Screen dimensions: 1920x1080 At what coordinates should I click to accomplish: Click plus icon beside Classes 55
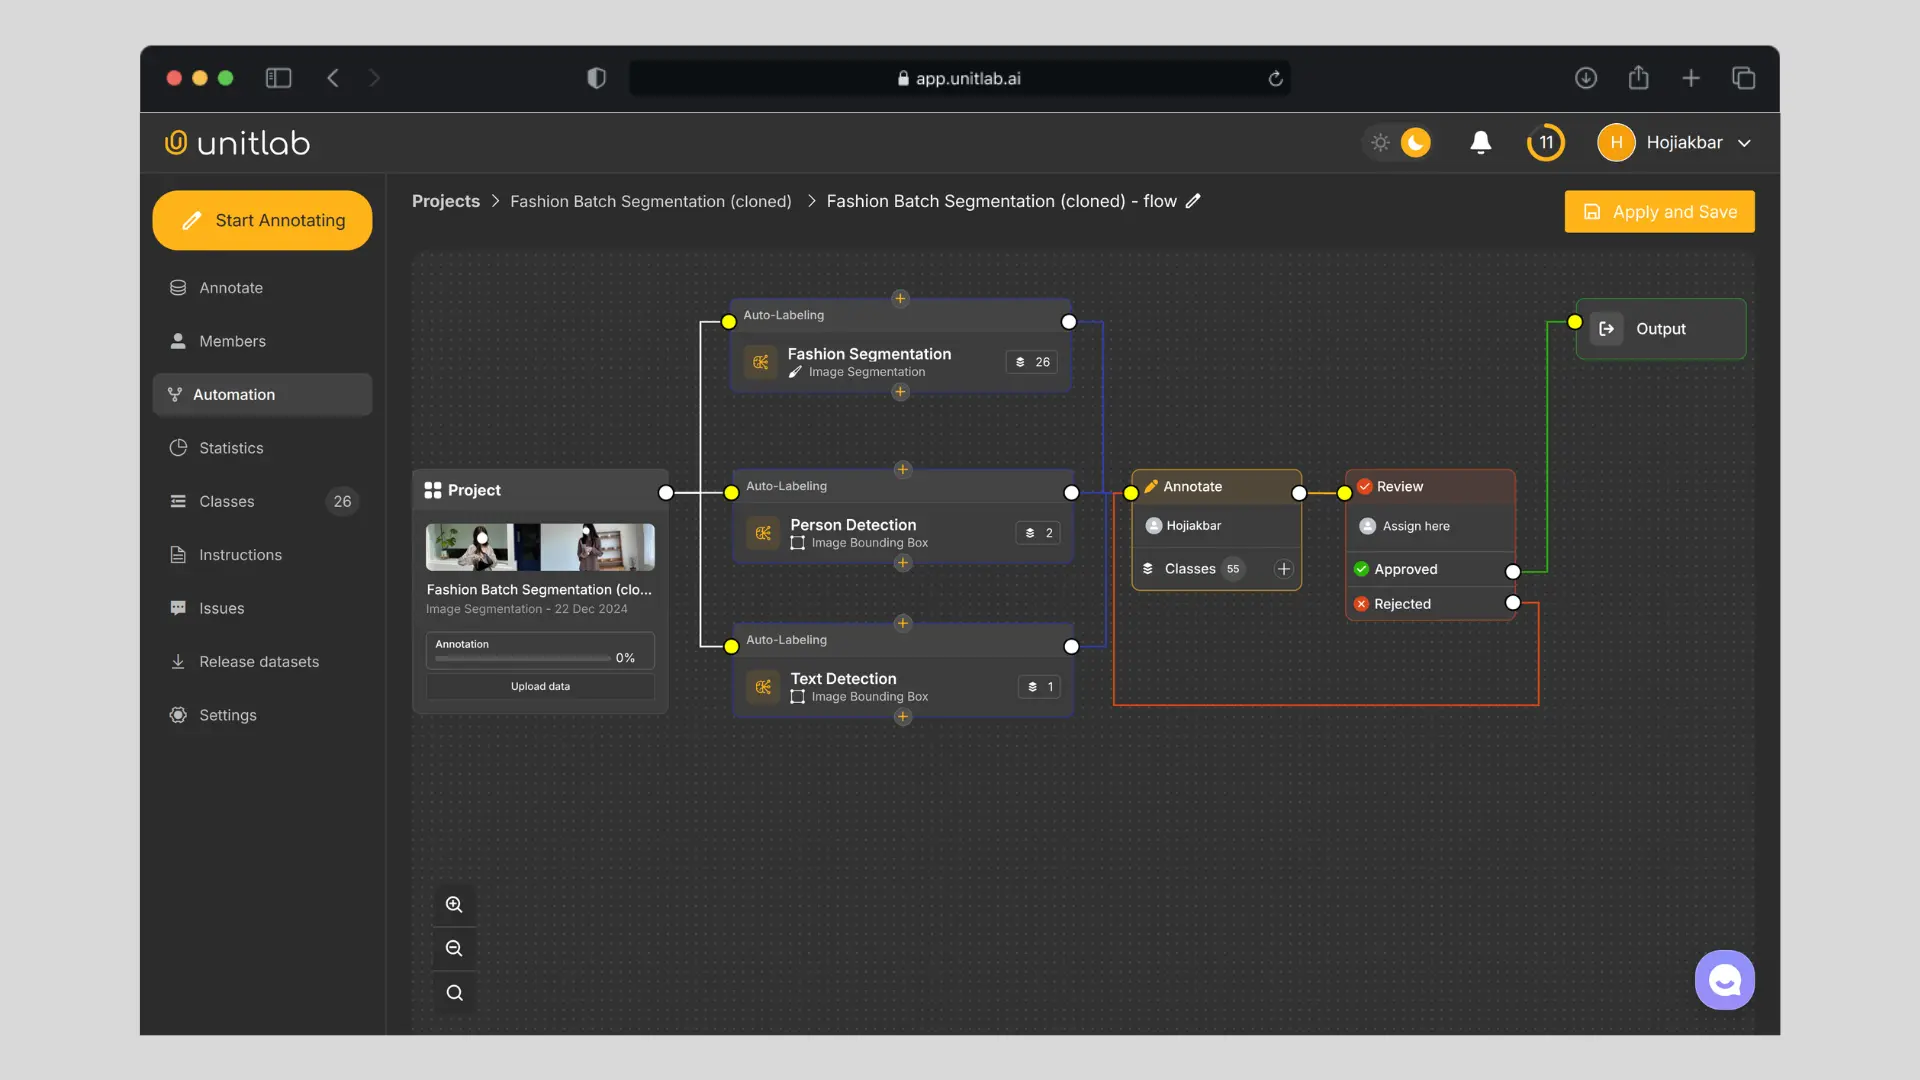[1284, 569]
